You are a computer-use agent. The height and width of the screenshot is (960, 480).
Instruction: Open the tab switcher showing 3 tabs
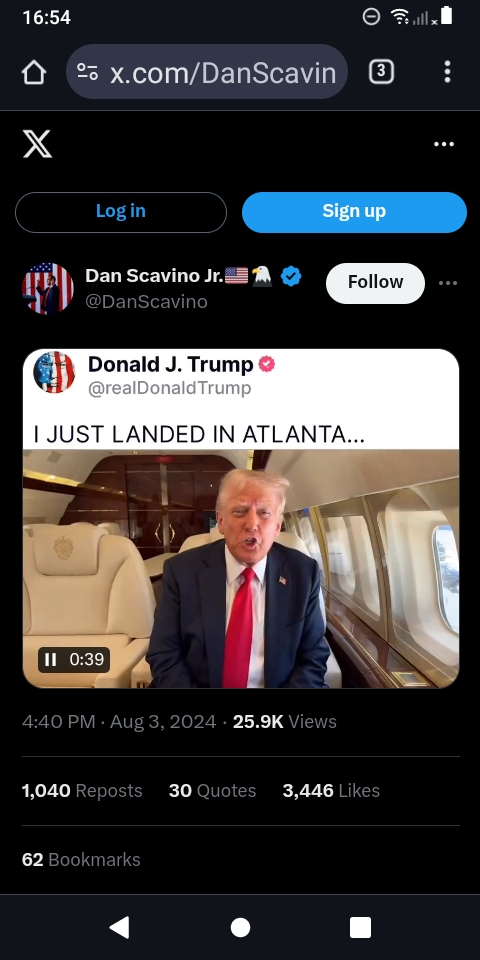coord(381,72)
